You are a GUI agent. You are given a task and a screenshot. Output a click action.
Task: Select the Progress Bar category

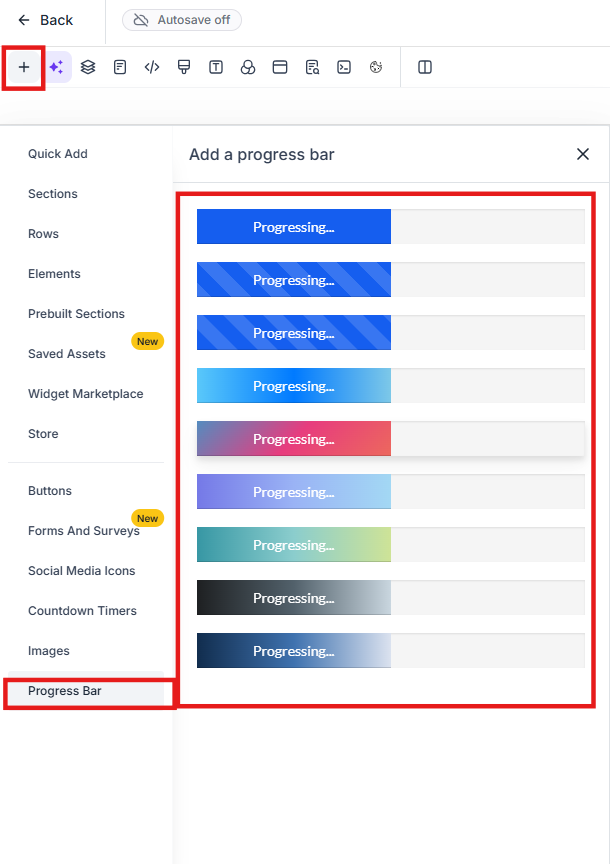[x=65, y=691]
